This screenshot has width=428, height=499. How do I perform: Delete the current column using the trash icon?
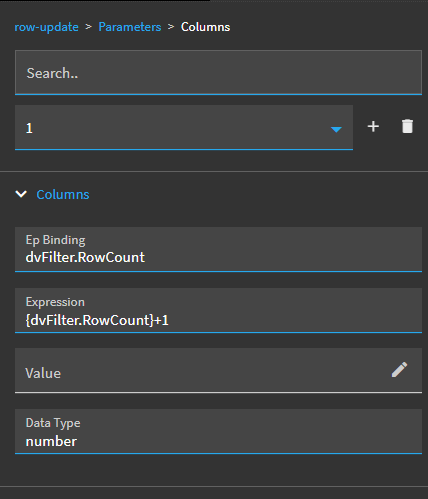coord(407,126)
